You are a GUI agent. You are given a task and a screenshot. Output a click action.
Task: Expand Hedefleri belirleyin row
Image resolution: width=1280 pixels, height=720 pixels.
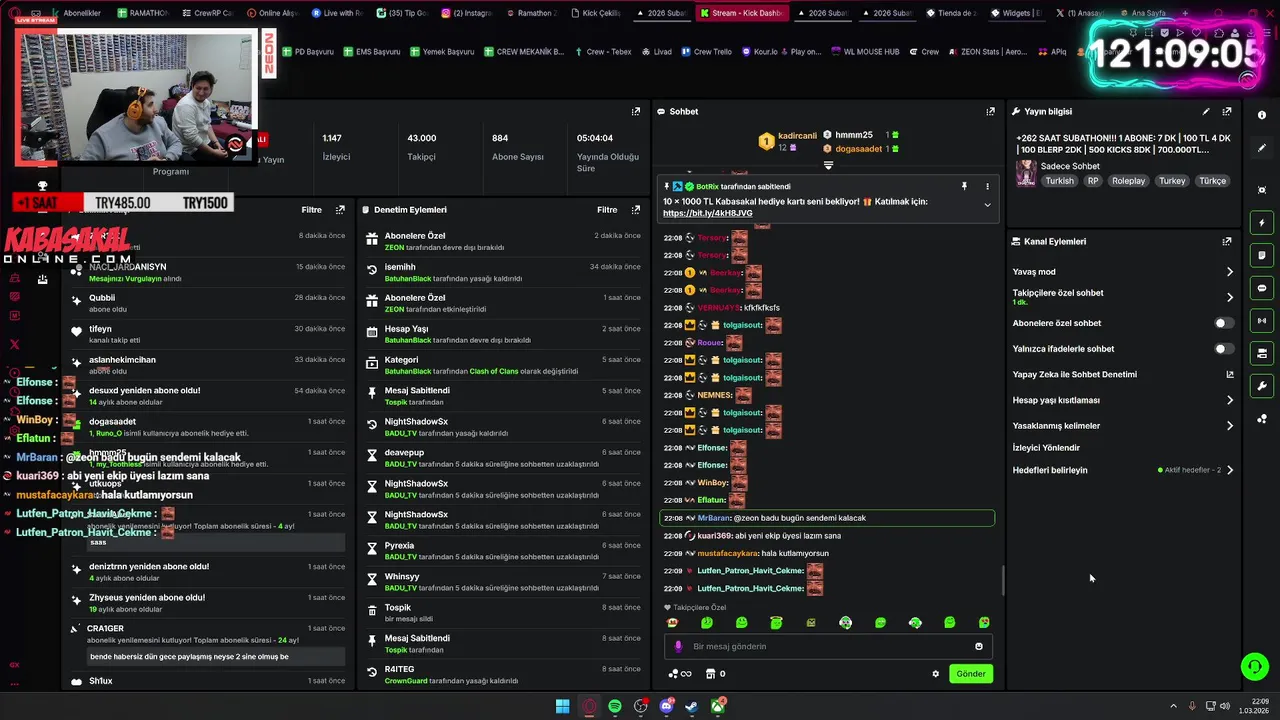pos(1229,470)
